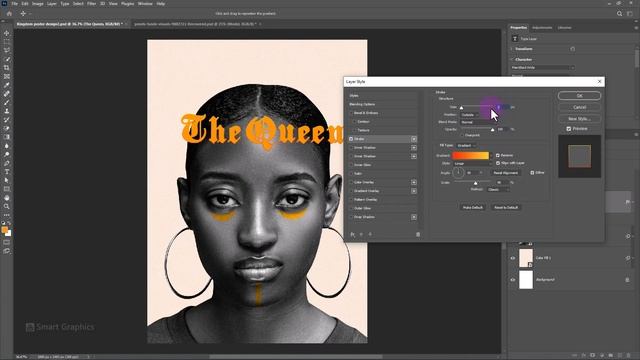Open the Window menu
This screenshot has height=360, width=640.
[x=145, y=4]
